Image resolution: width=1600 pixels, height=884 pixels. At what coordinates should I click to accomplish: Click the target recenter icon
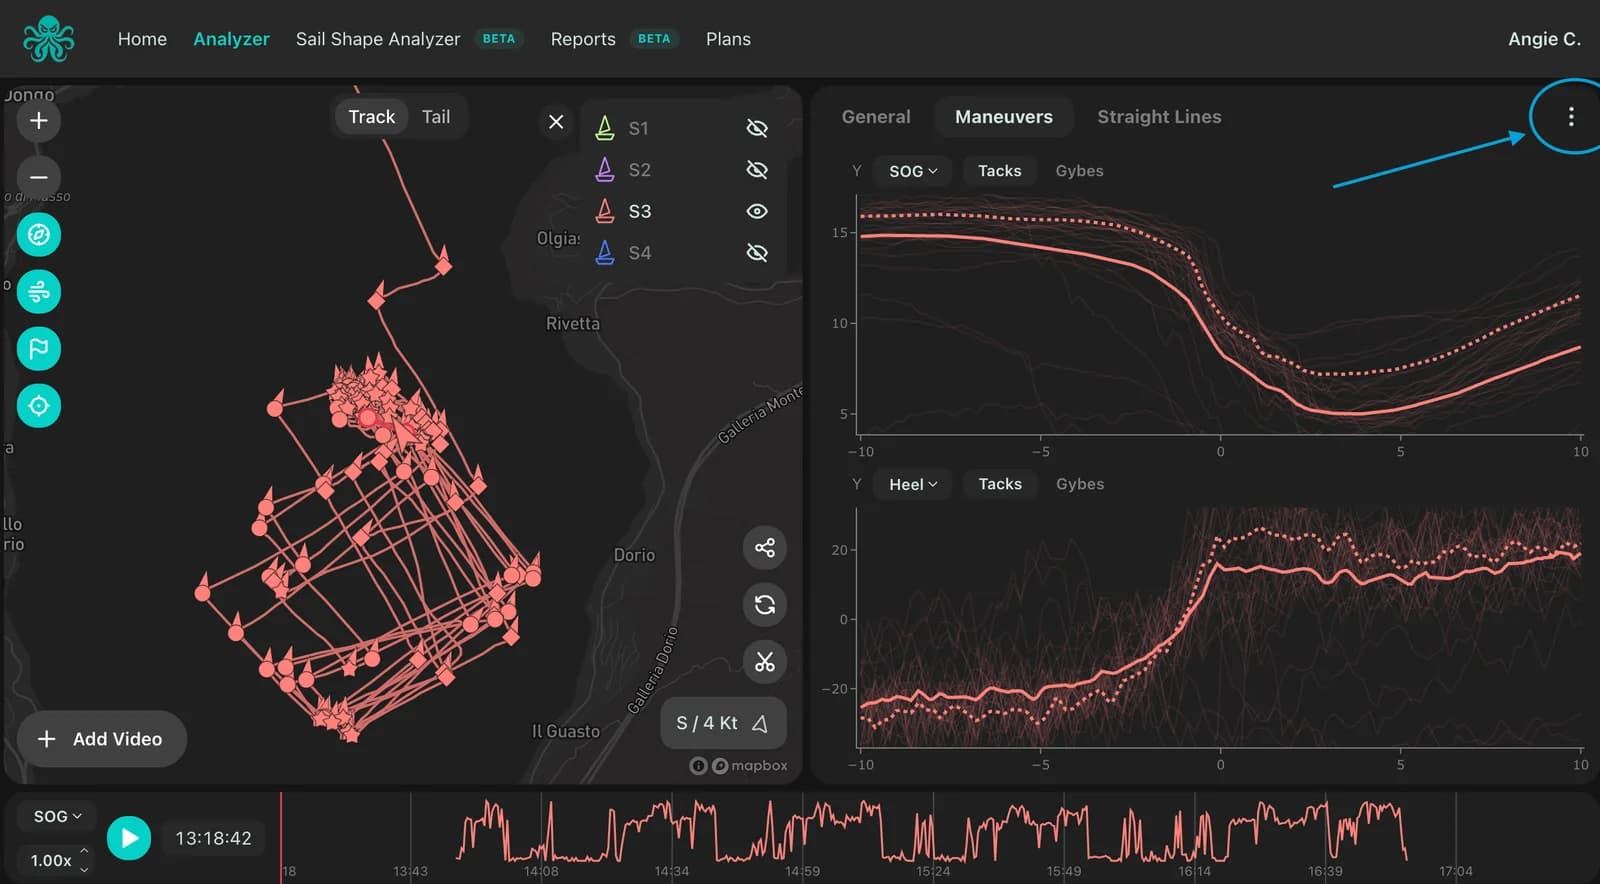(x=39, y=406)
